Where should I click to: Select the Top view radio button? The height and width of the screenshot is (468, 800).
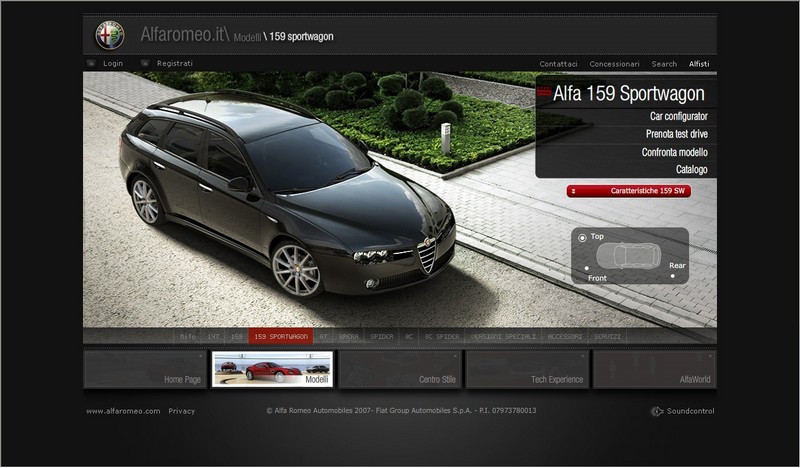(582, 238)
